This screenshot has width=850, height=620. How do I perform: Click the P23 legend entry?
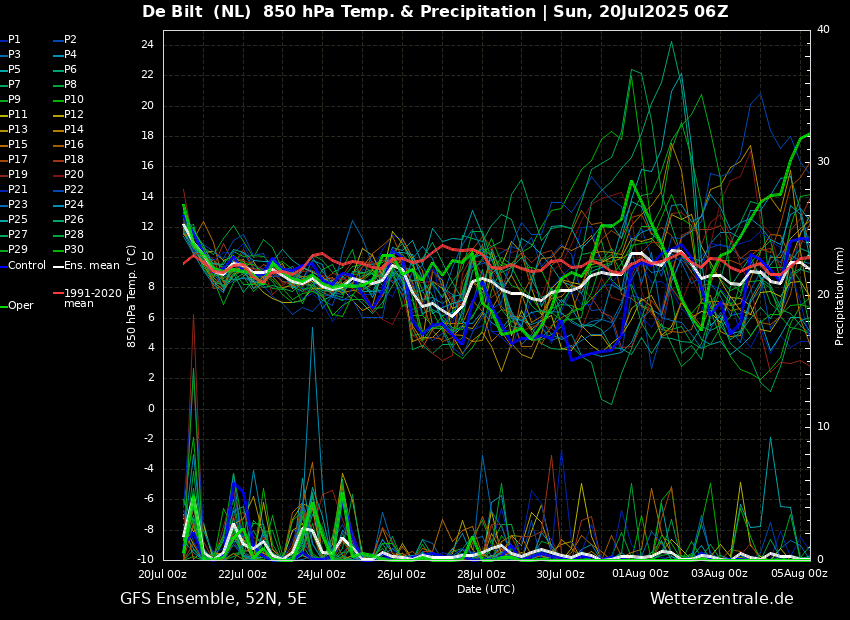pyautogui.click(x=14, y=204)
